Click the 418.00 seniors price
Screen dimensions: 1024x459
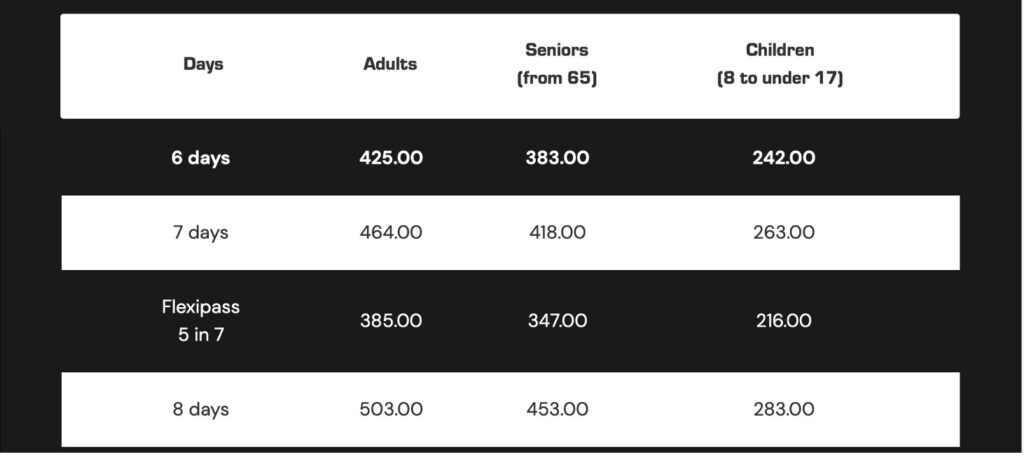(x=557, y=233)
